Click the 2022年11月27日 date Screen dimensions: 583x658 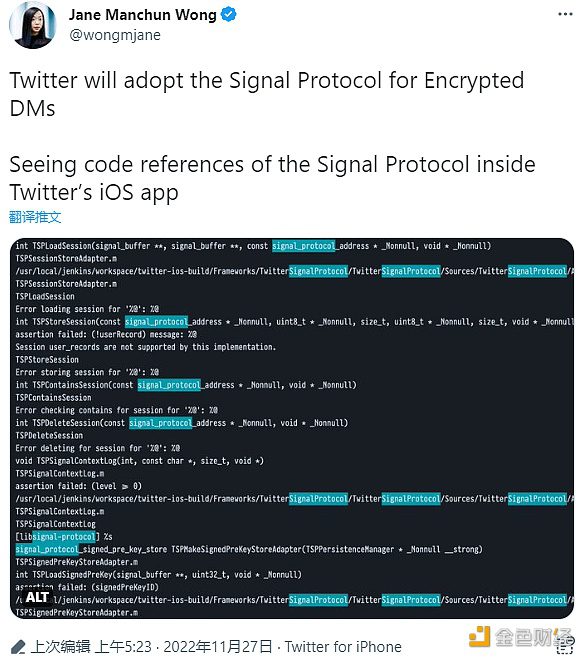pos(217,647)
